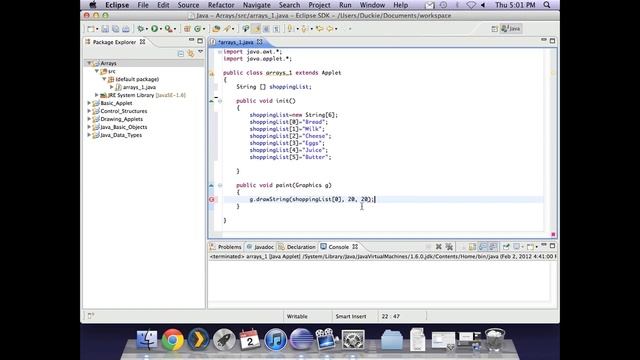Collapse the src folder node
The height and width of the screenshot is (360, 640).
pyautogui.click(x=97, y=71)
